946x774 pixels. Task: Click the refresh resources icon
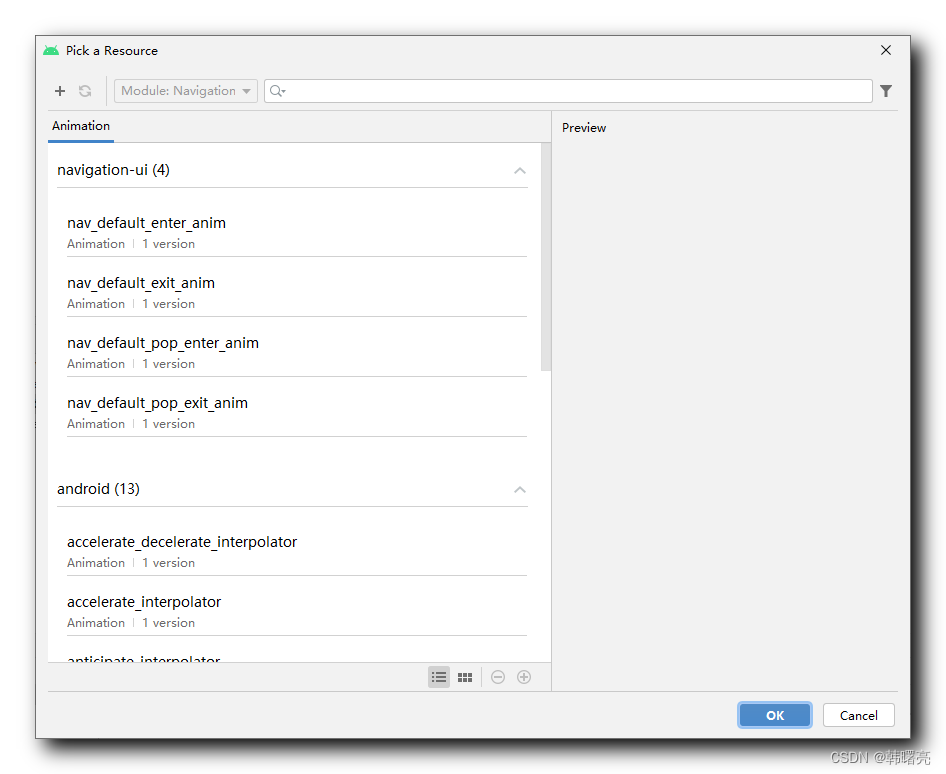point(85,91)
